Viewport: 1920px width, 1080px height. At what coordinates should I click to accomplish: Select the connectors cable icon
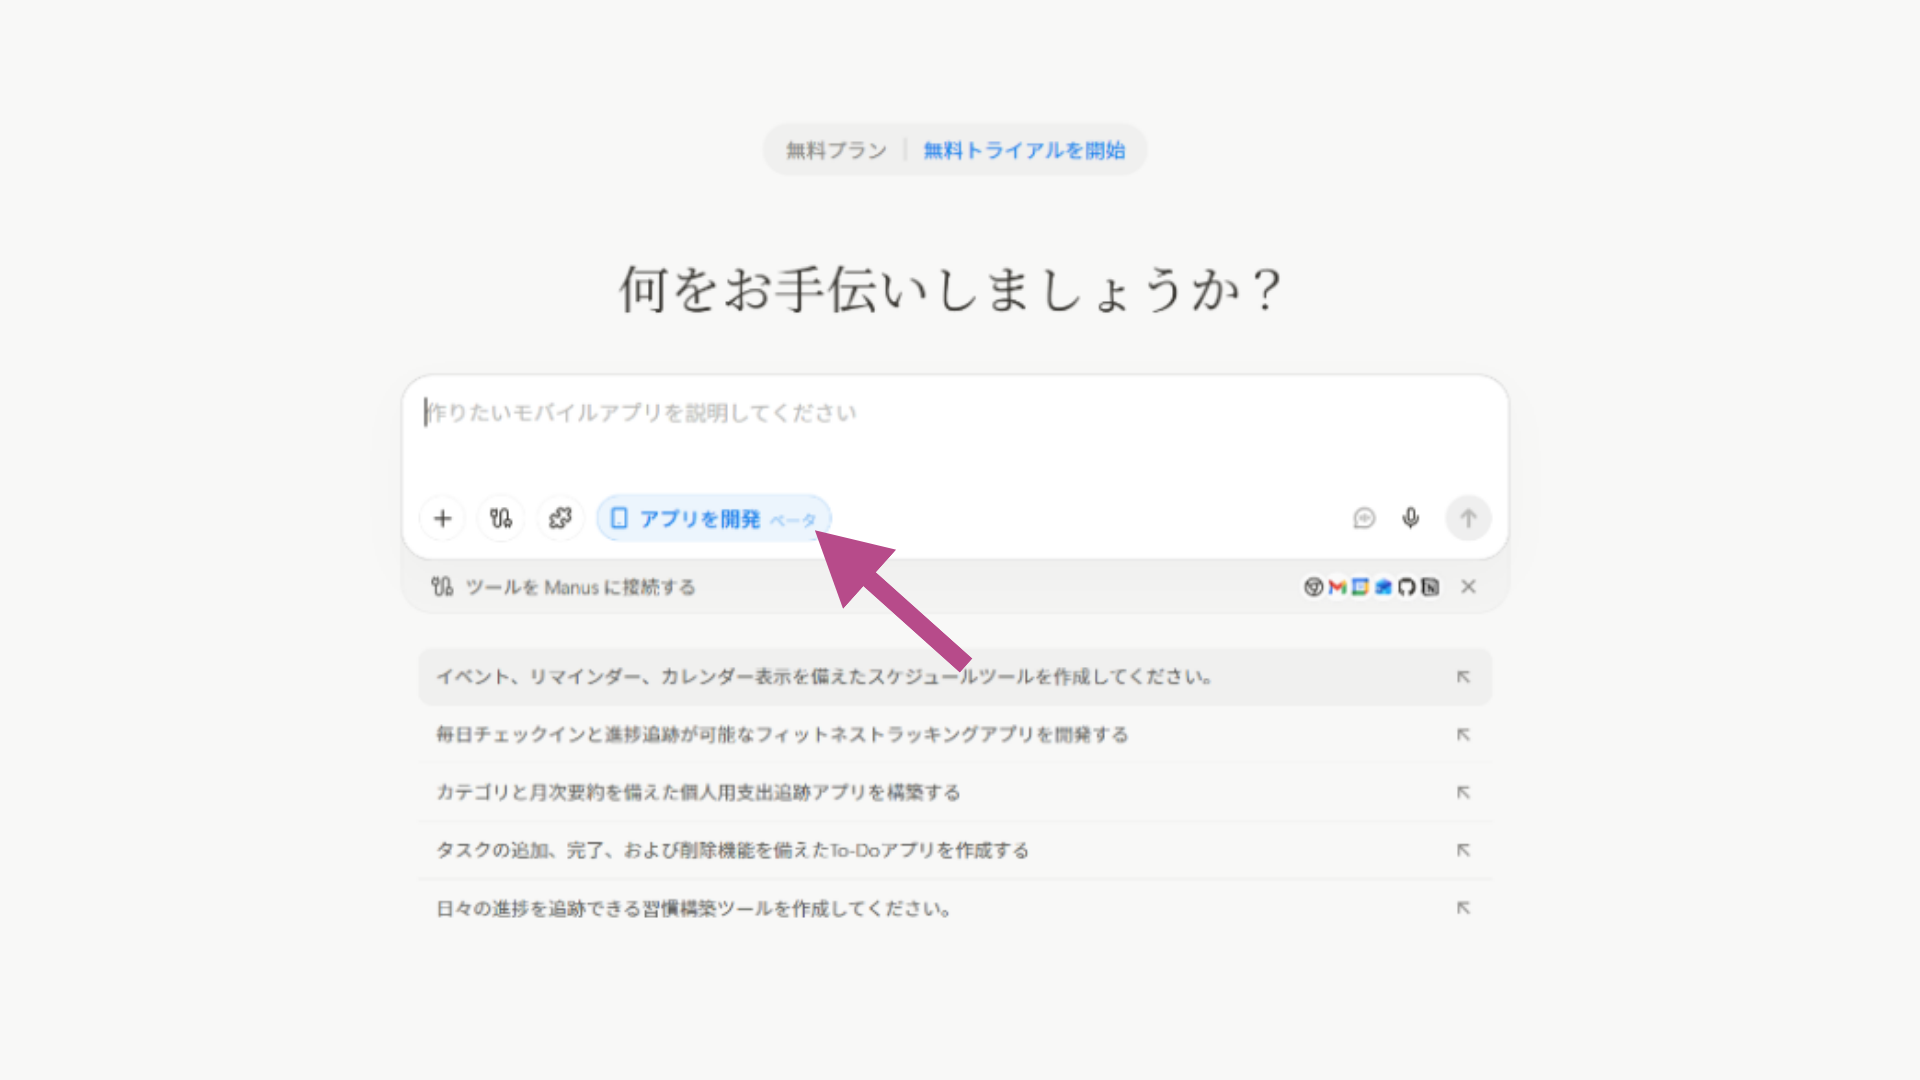point(500,518)
